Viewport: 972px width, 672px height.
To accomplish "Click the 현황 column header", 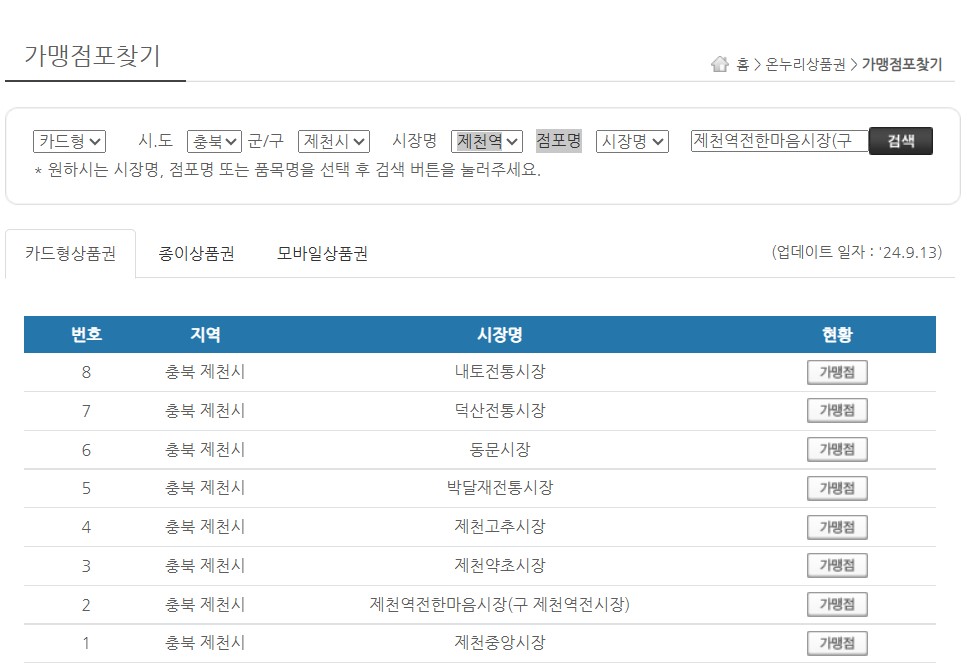I will (x=837, y=335).
